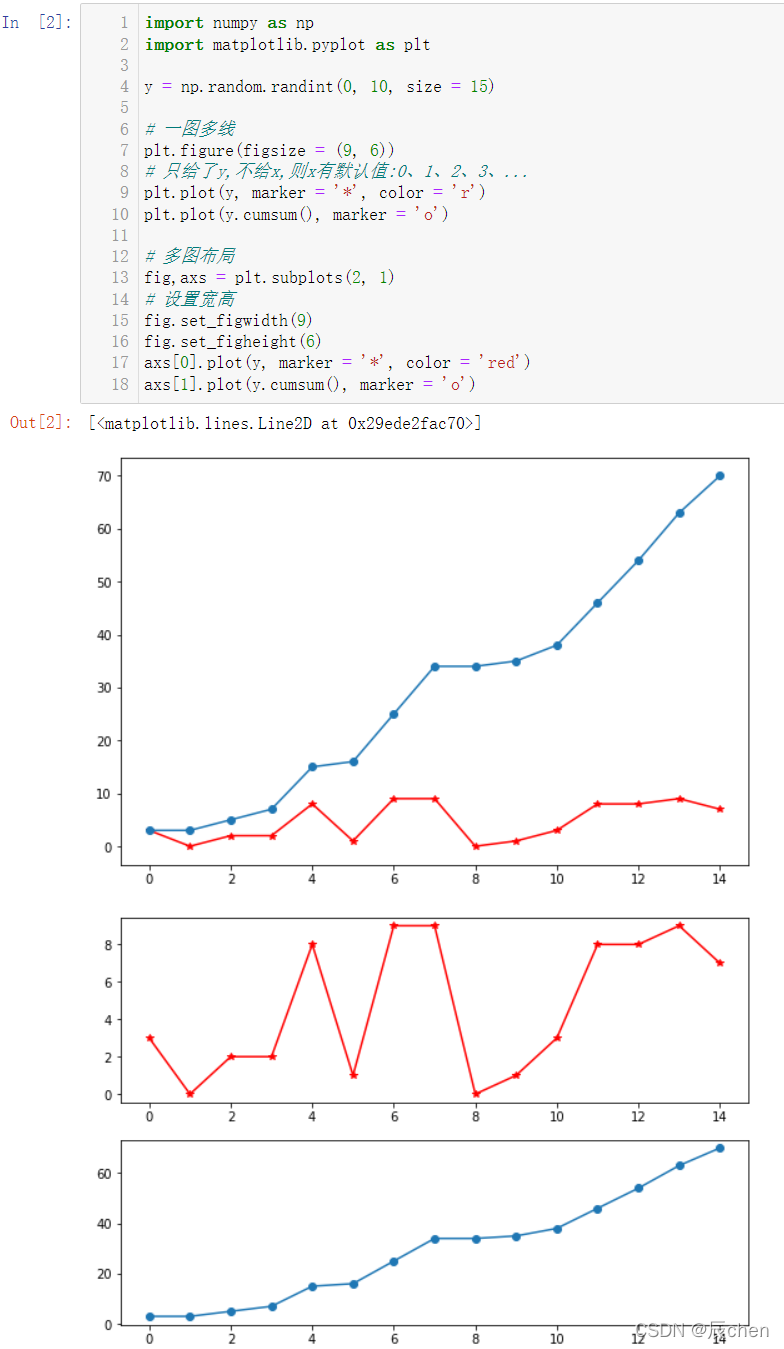Click the blue point at x=14 in top plot
The image size is (784, 1349).
pos(720,476)
